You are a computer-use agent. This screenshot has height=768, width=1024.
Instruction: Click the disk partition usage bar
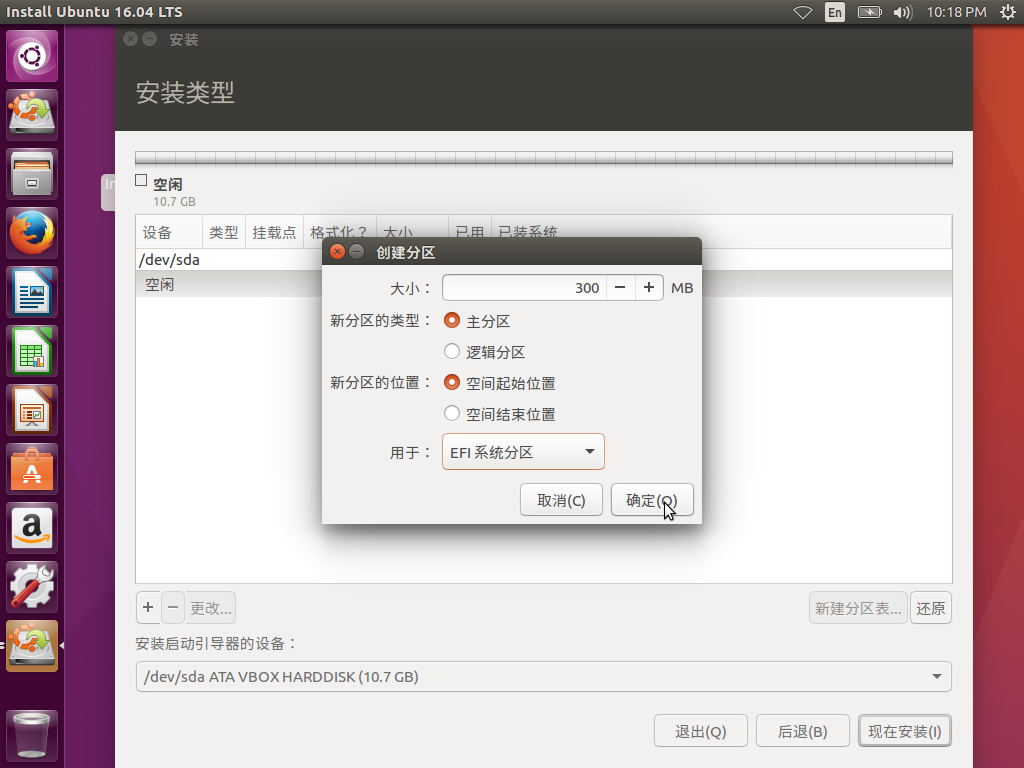[543, 158]
